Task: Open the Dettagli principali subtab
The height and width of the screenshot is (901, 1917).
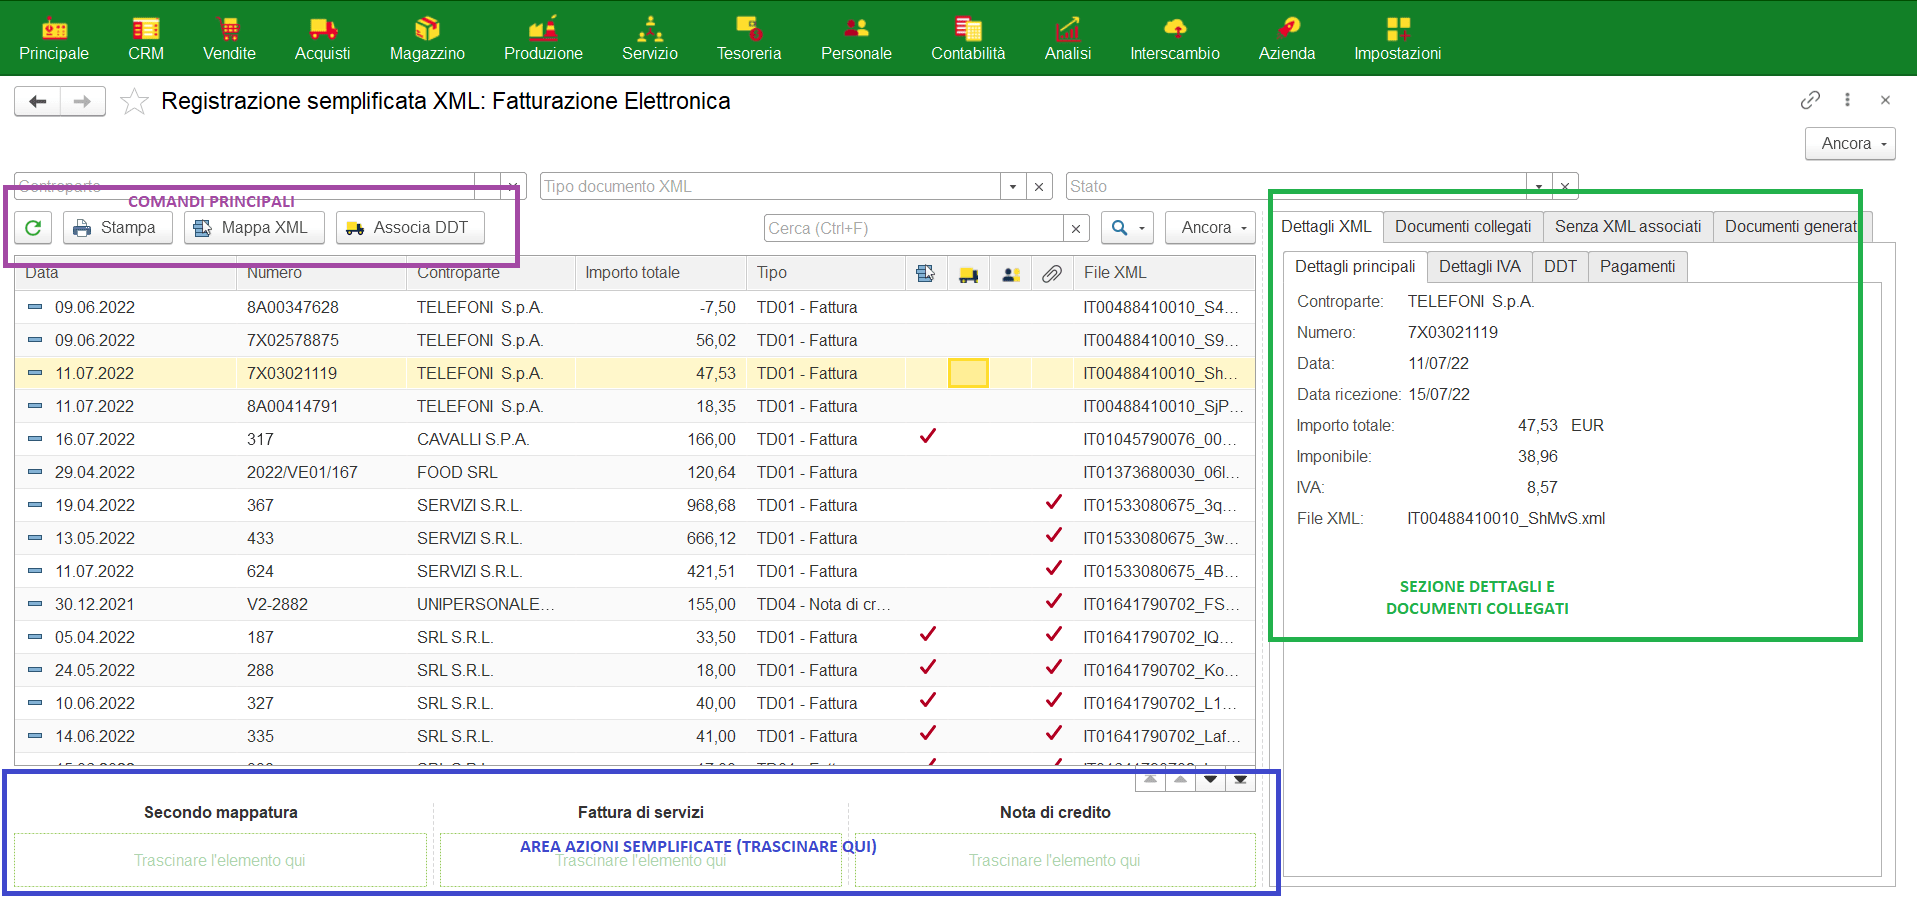Action: [1355, 267]
